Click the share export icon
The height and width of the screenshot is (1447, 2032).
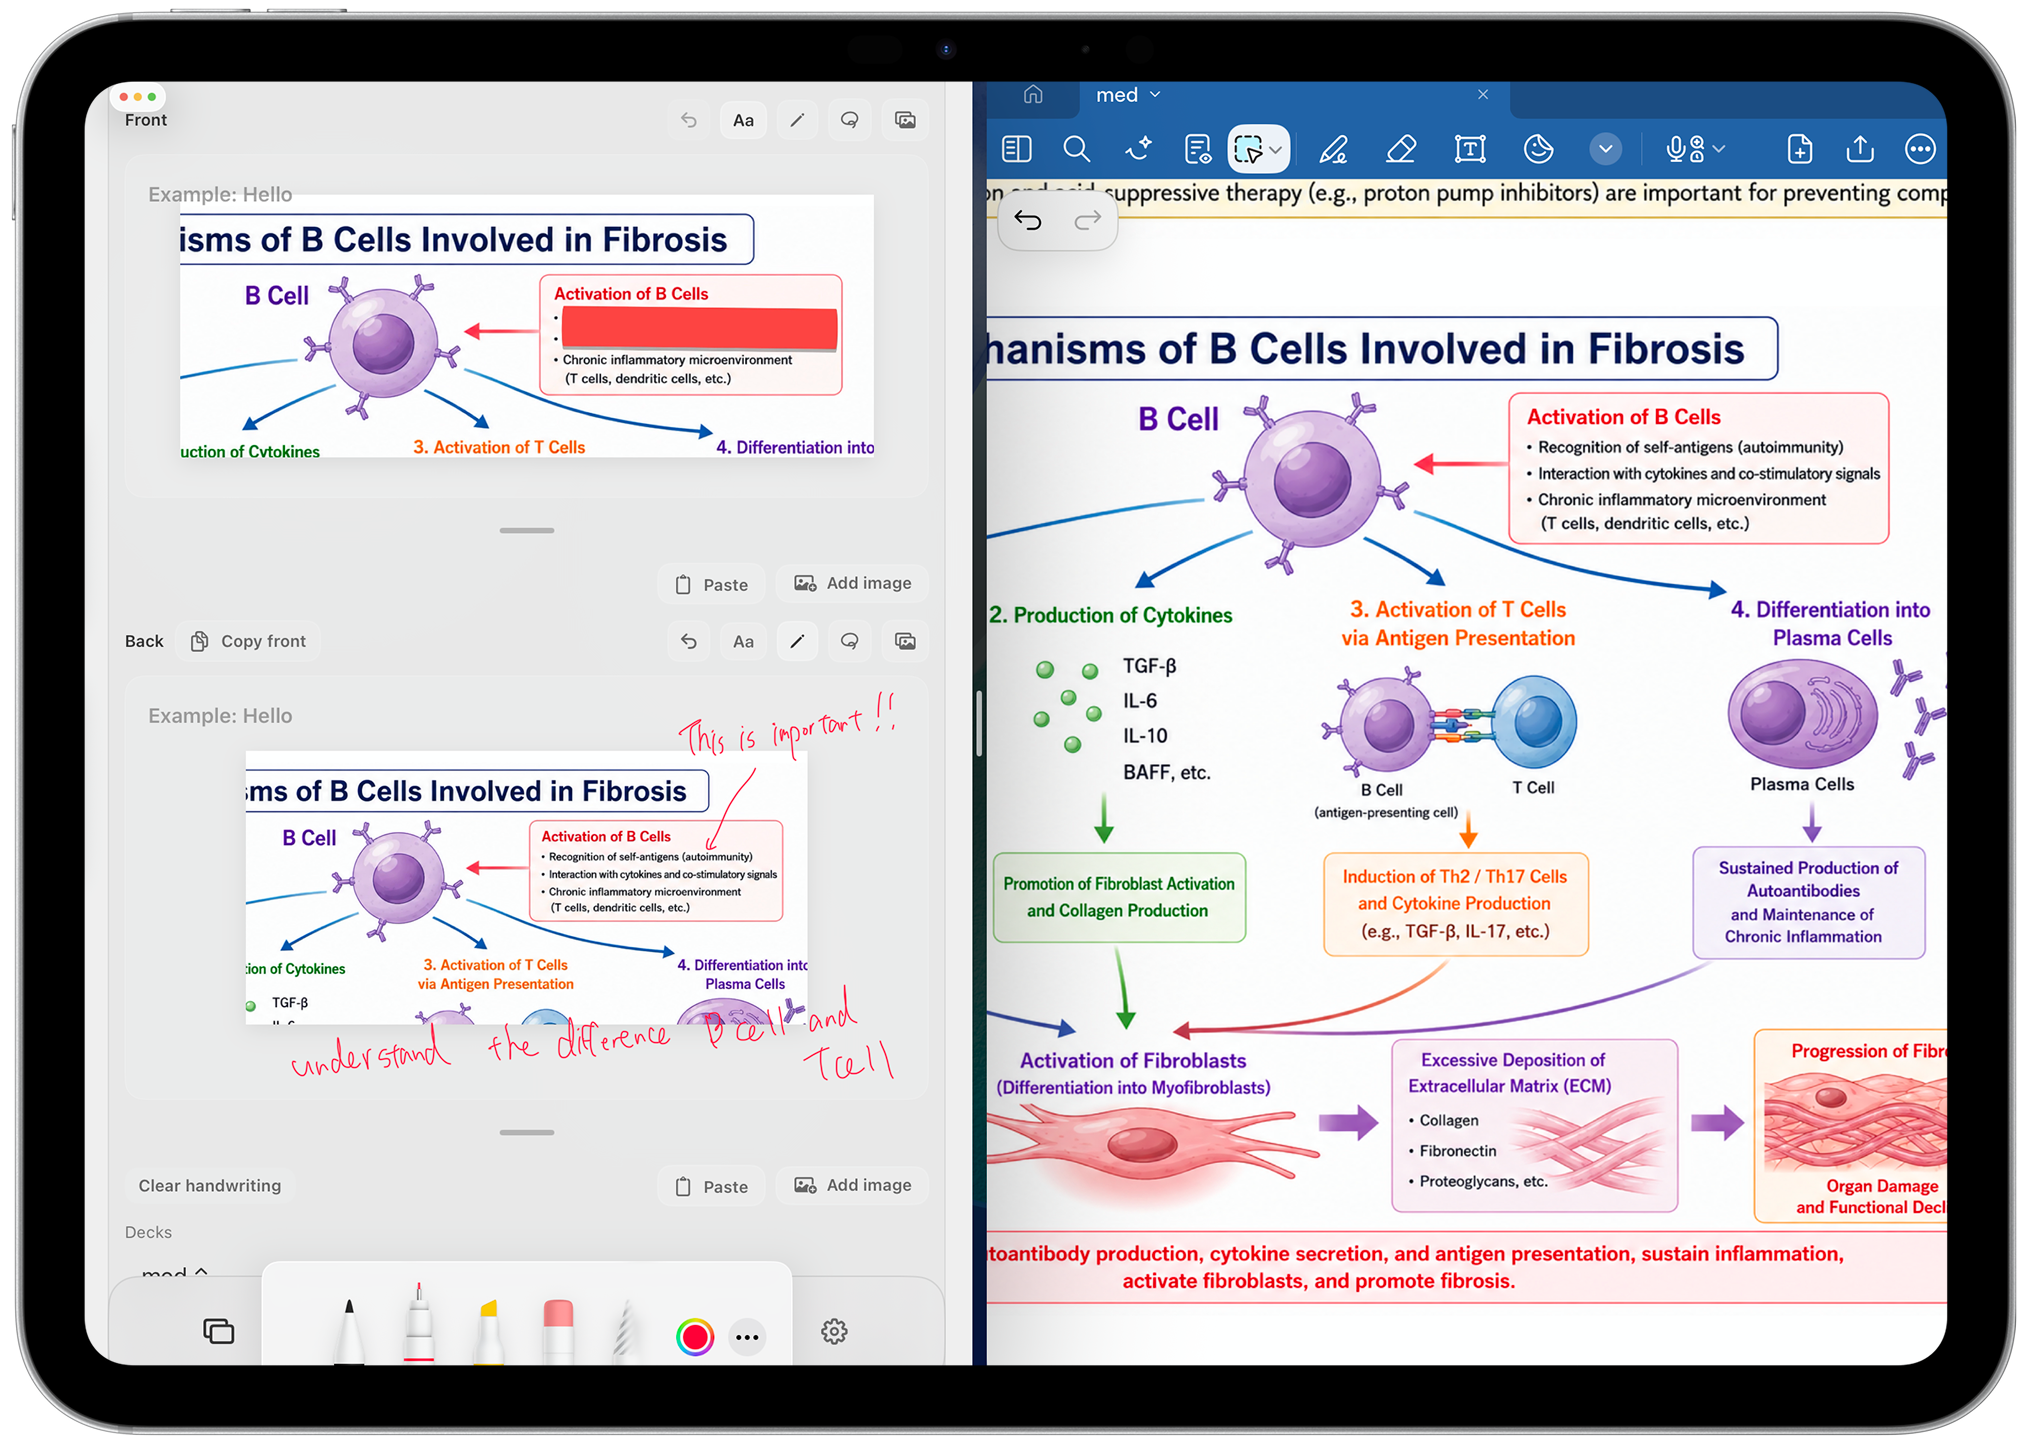click(1859, 149)
